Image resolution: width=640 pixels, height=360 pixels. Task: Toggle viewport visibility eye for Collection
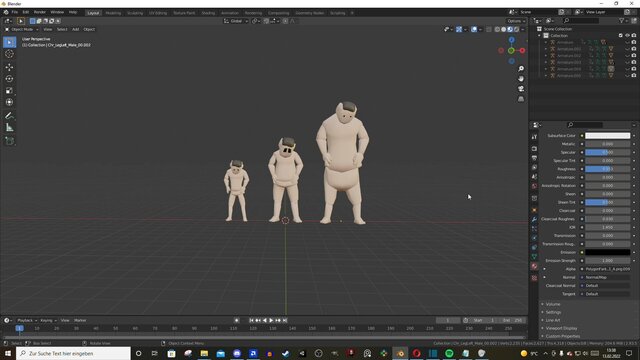[x=627, y=36]
